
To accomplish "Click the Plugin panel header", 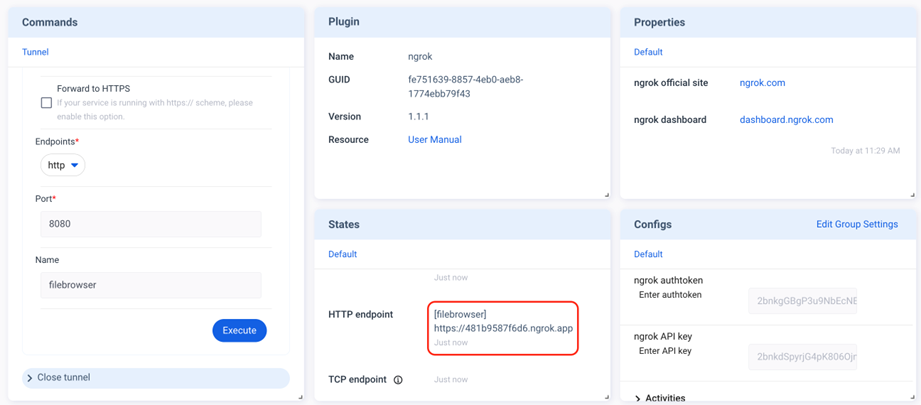I will click(462, 22).
